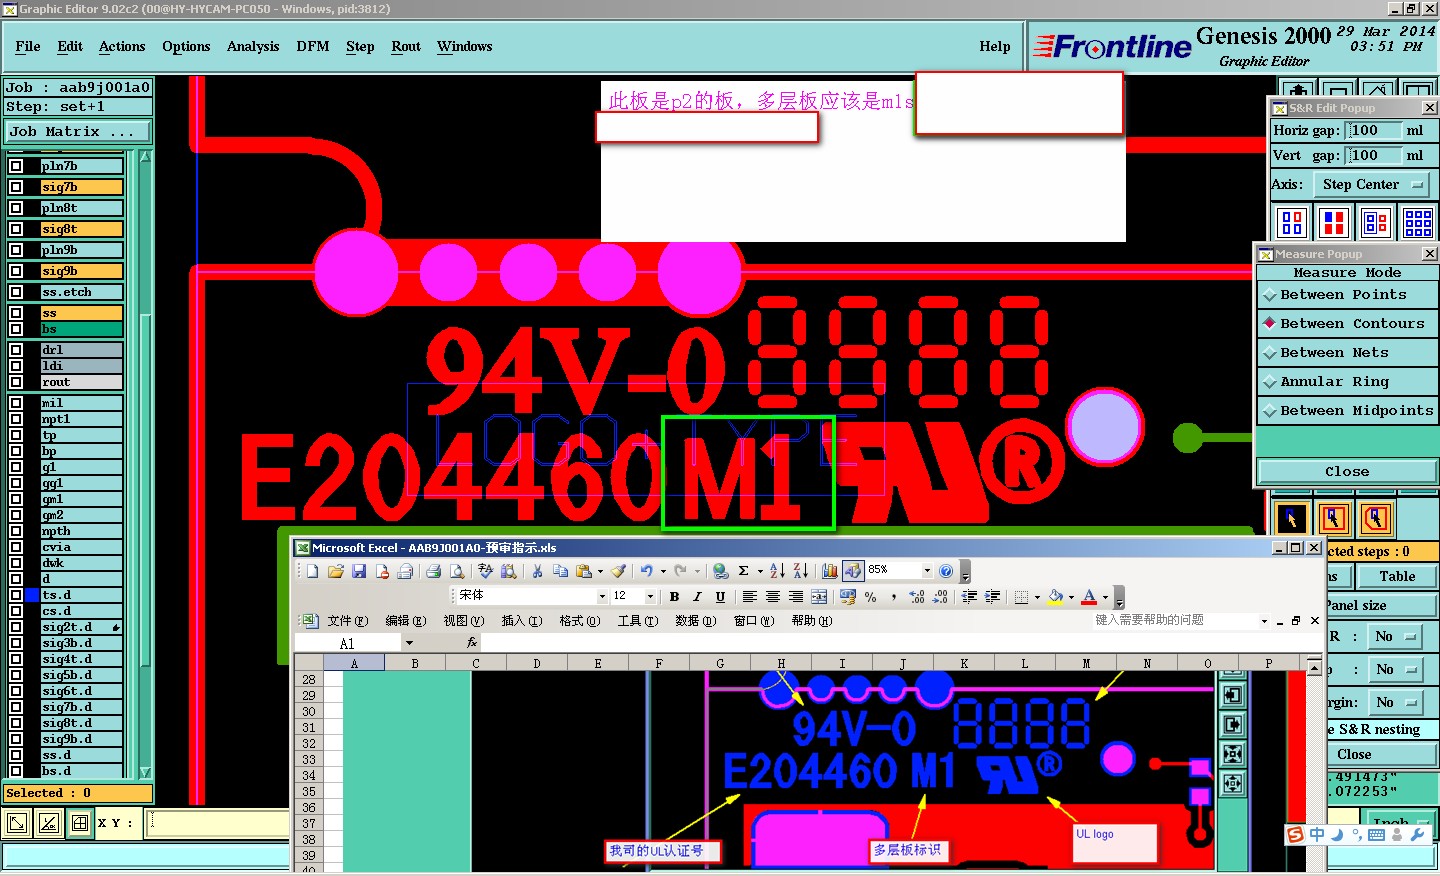Viewport: 1440px width, 876px height.
Task: Open Excel zoom percentage 85% dropdown
Action: pos(927,570)
